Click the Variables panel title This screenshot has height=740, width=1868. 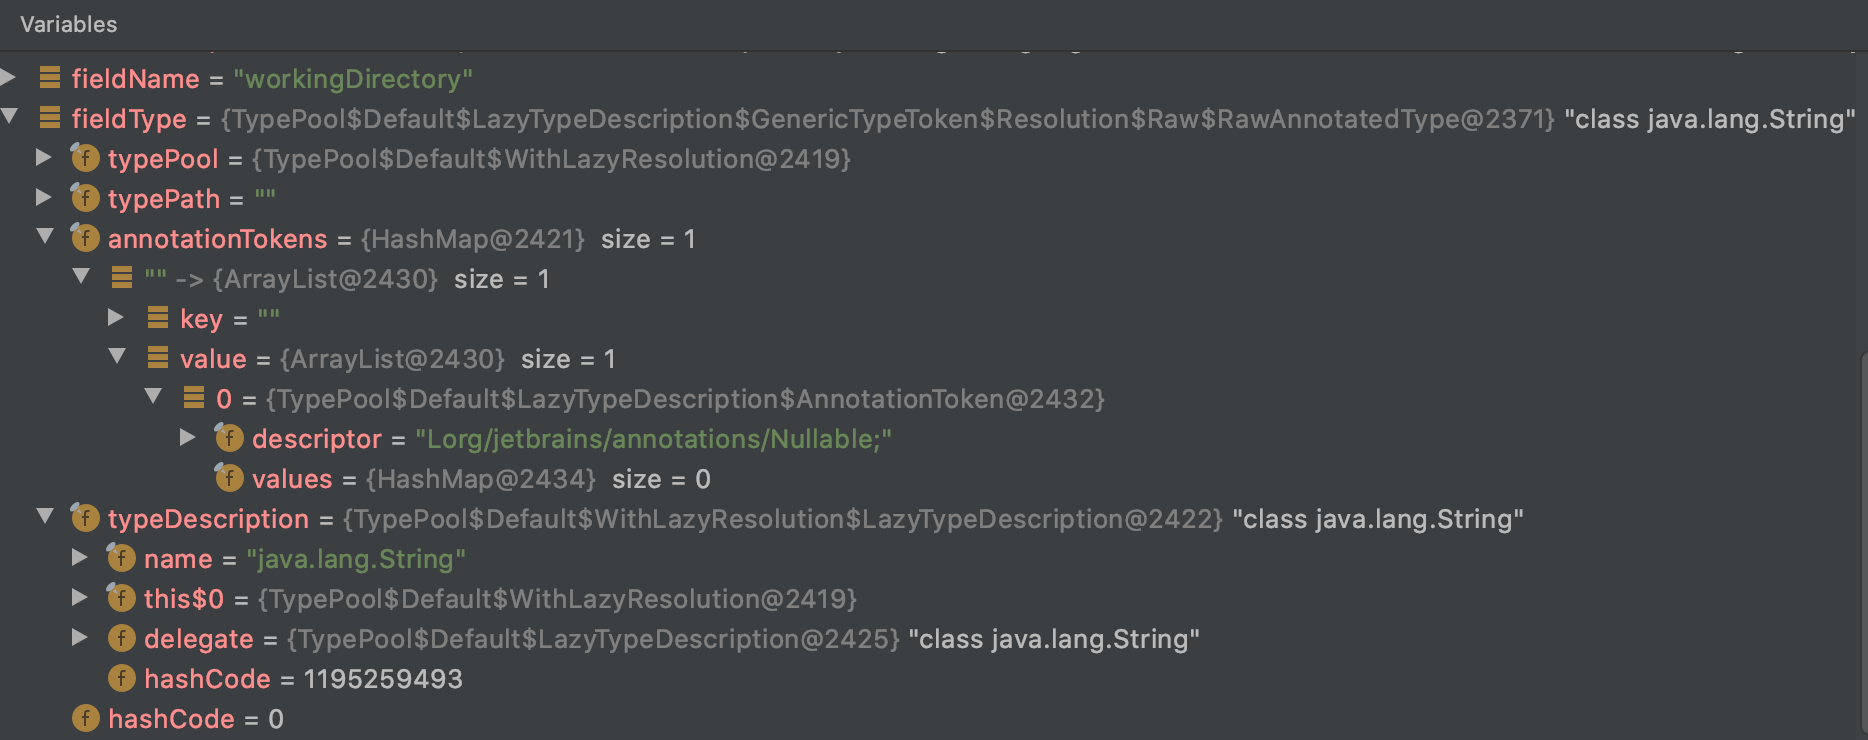(68, 24)
